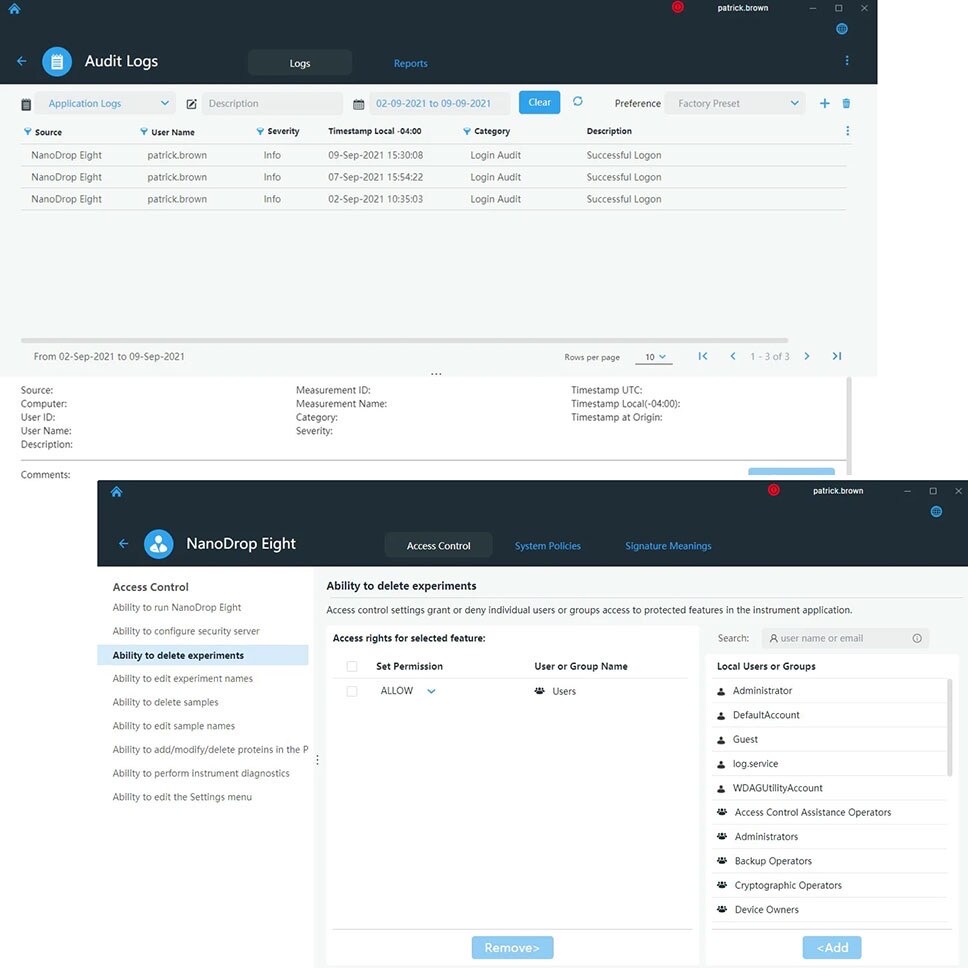968x968 pixels.
Task: Select Device Owners group
Action: tap(829, 910)
